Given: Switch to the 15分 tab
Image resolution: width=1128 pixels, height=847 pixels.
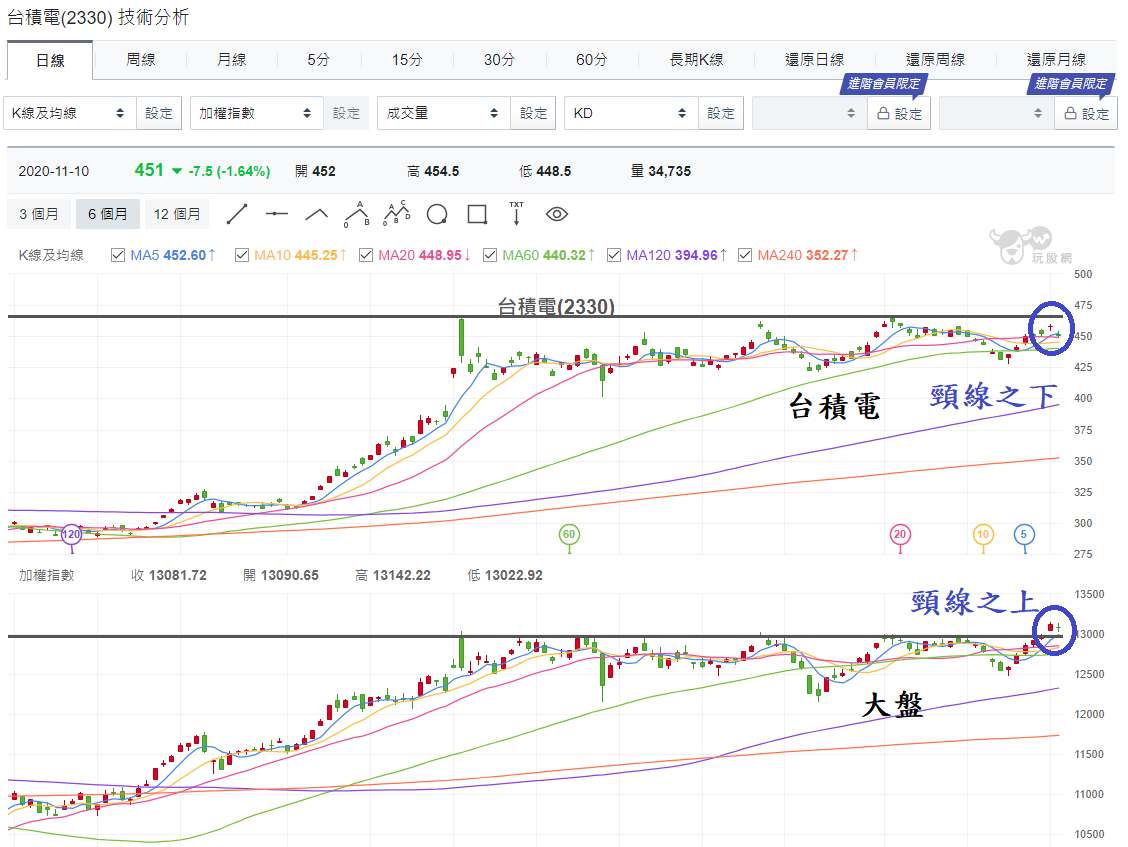Looking at the screenshot, I should 407,60.
